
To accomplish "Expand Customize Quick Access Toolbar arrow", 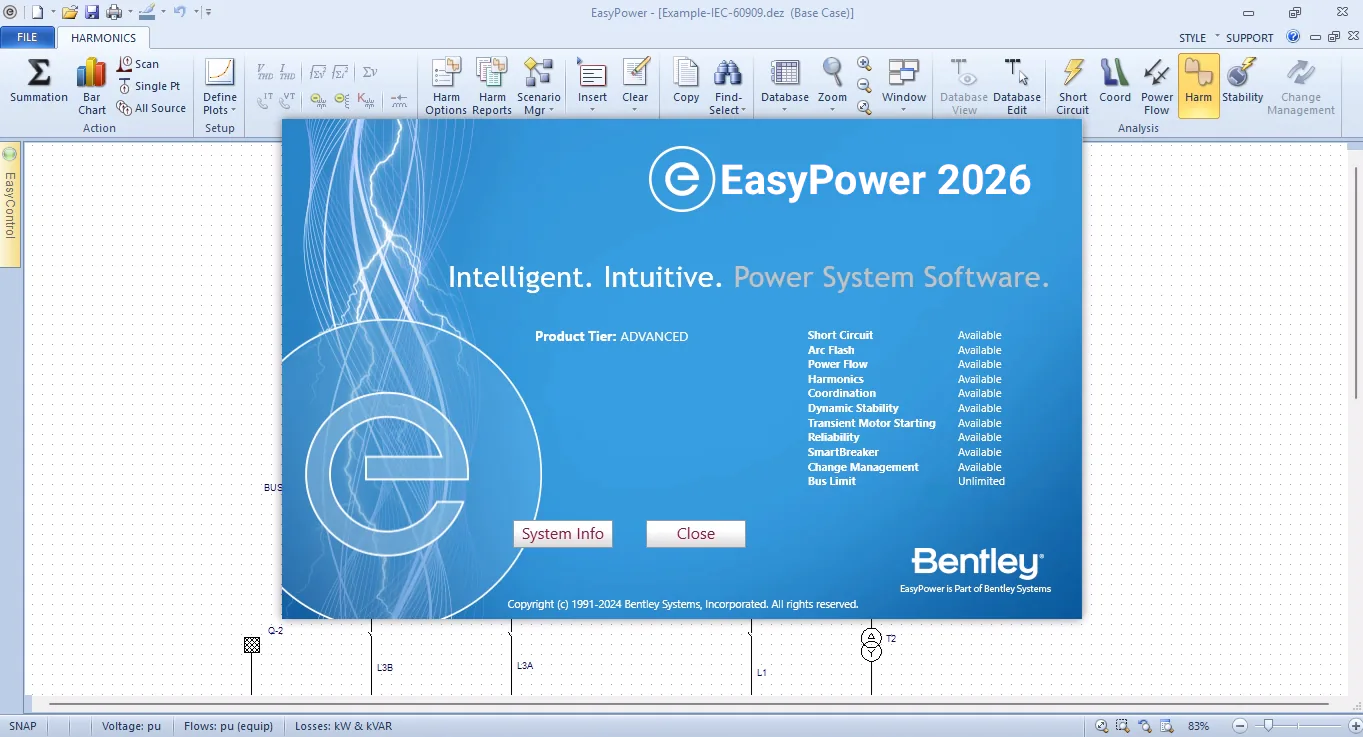I will coord(209,12).
